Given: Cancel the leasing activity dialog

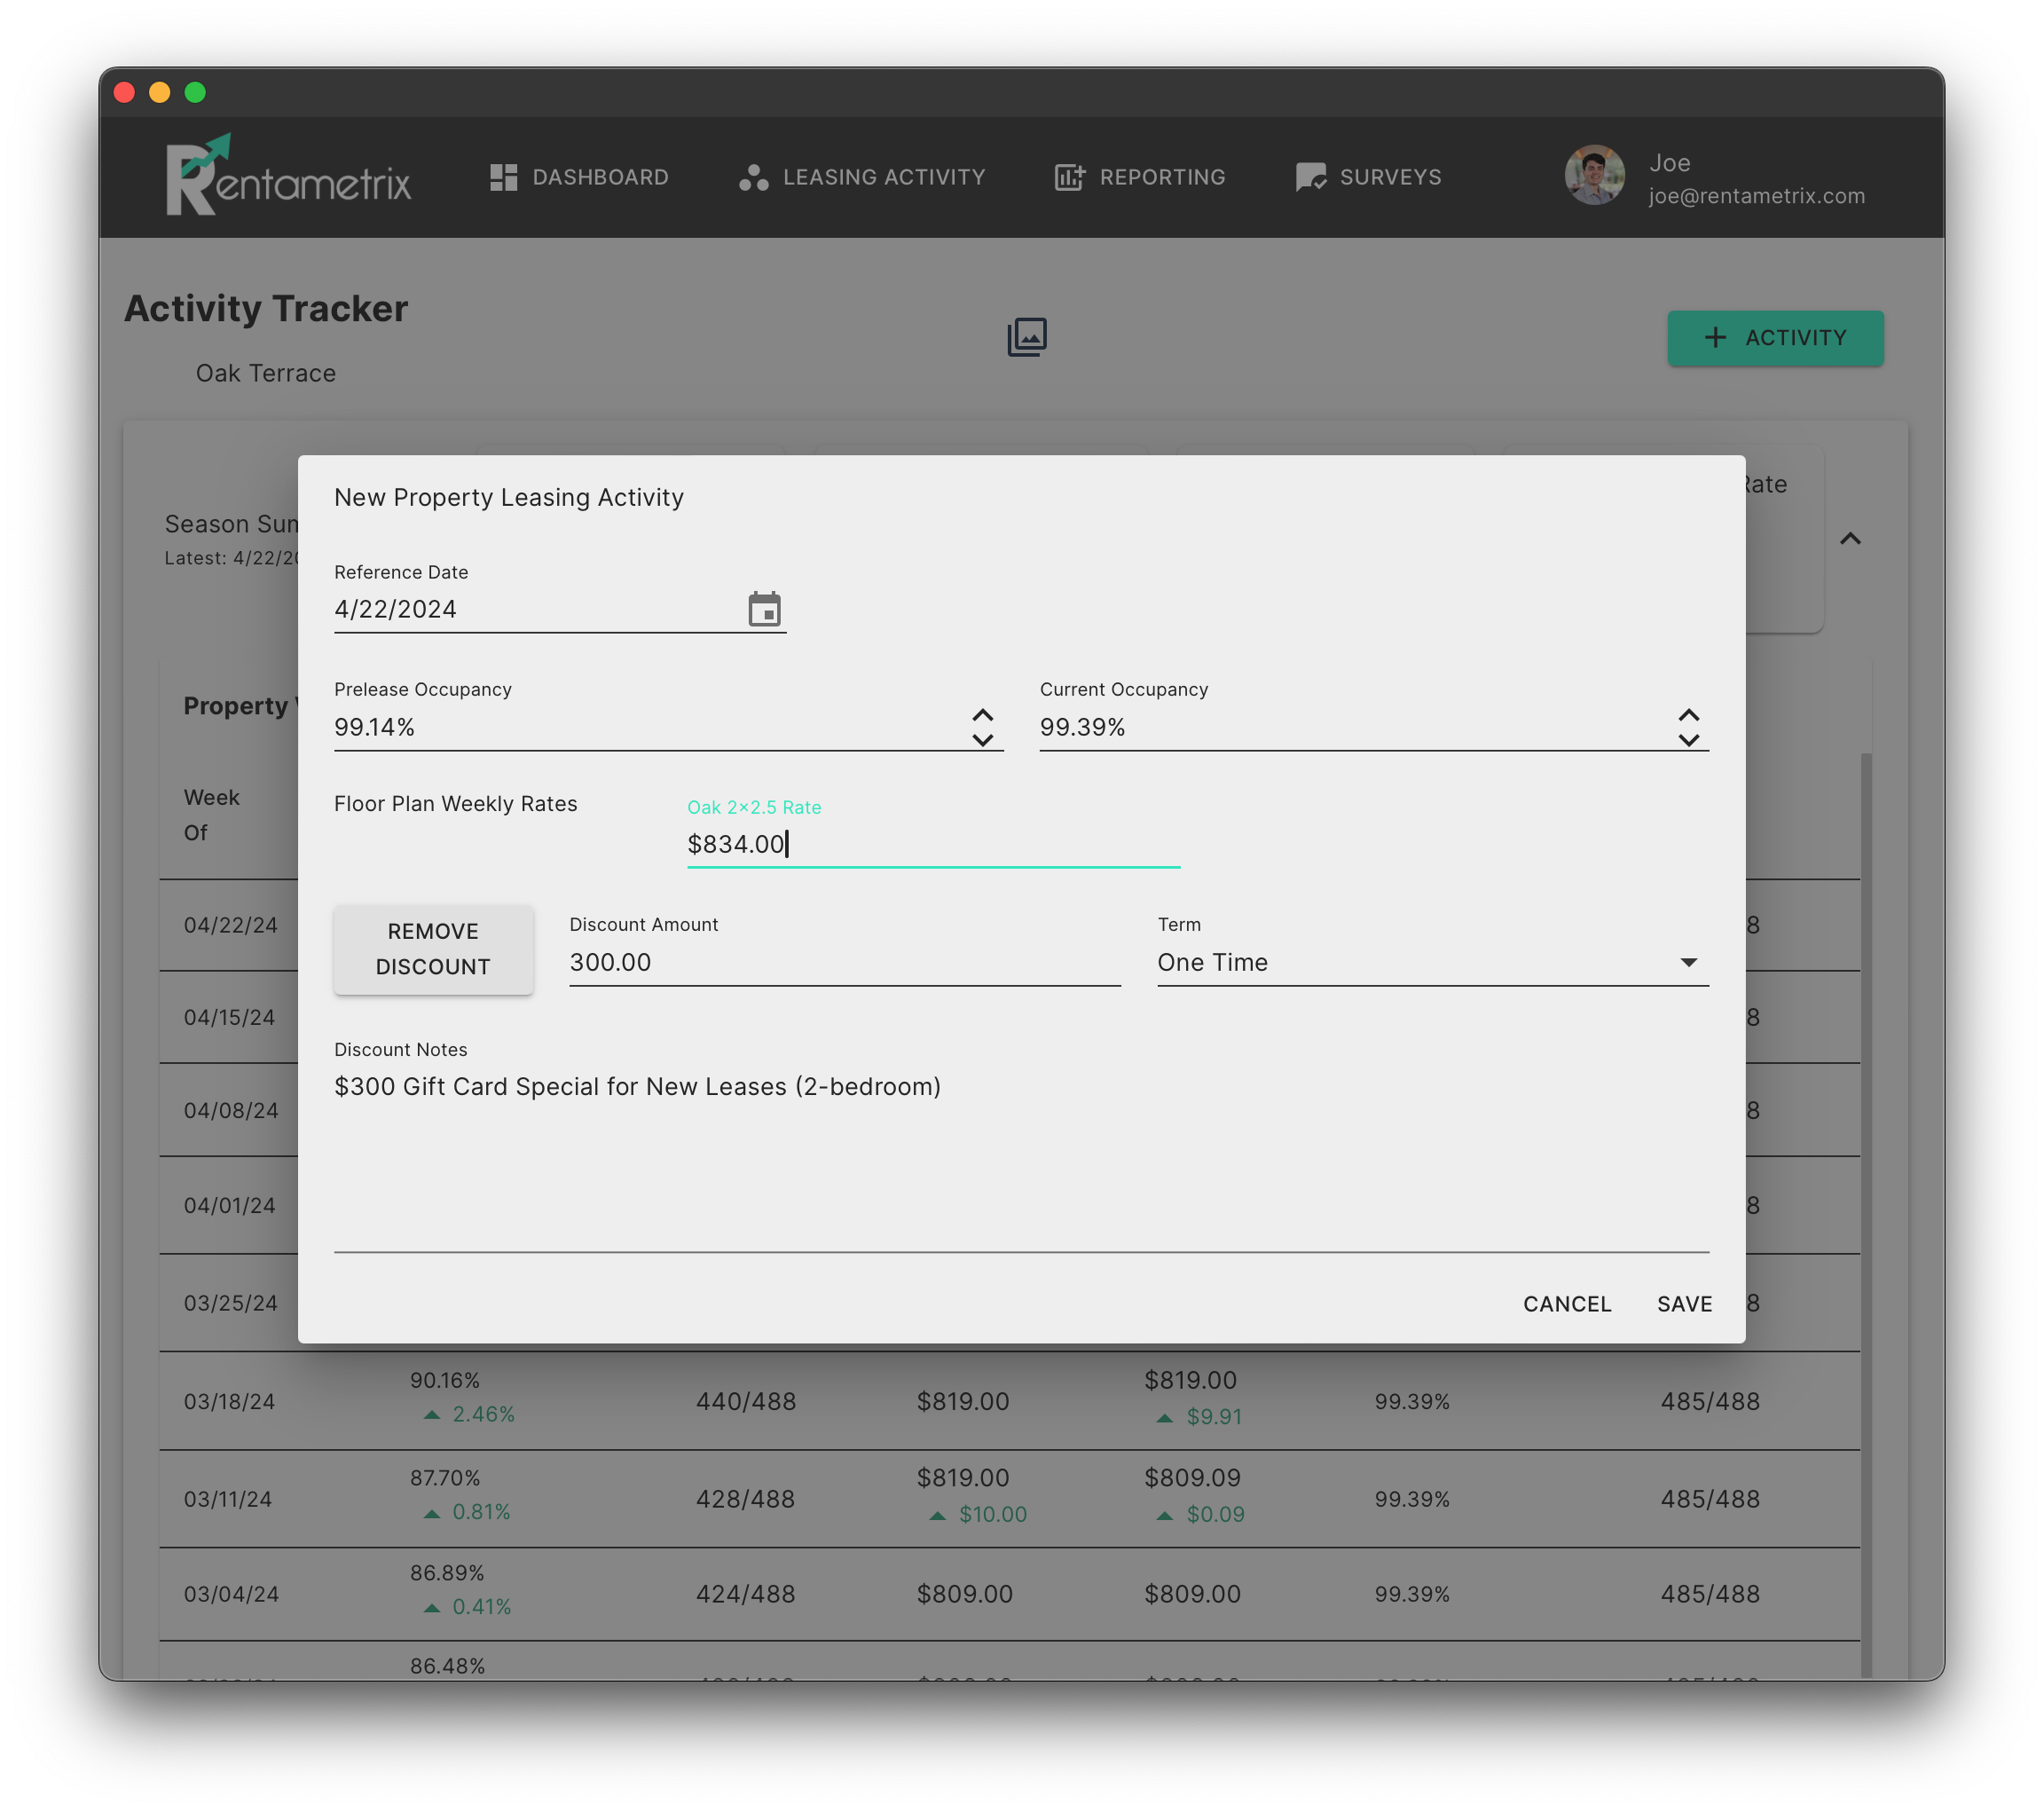Looking at the screenshot, I should [x=1566, y=1304].
